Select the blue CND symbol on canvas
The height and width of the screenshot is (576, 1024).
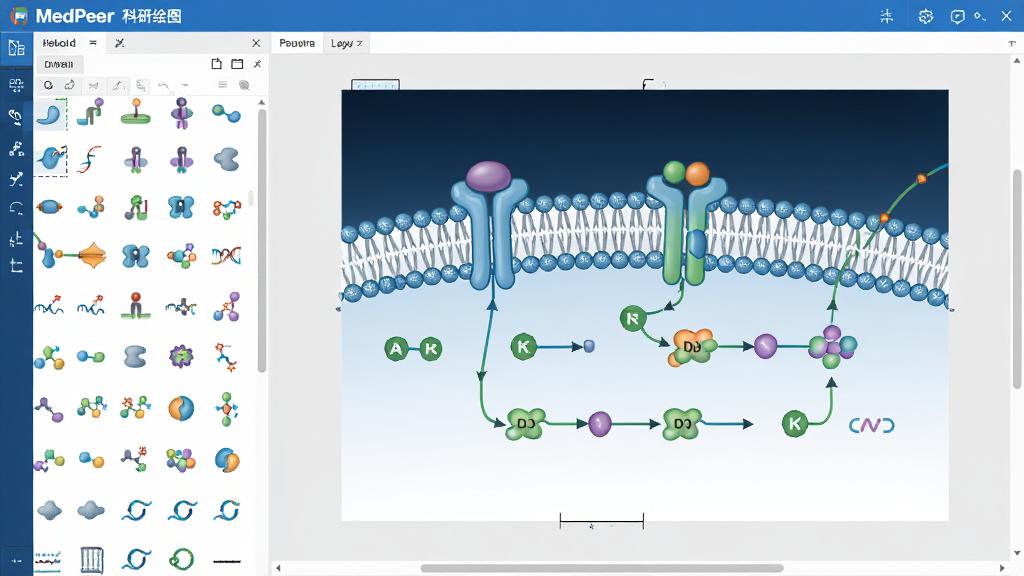tap(871, 426)
